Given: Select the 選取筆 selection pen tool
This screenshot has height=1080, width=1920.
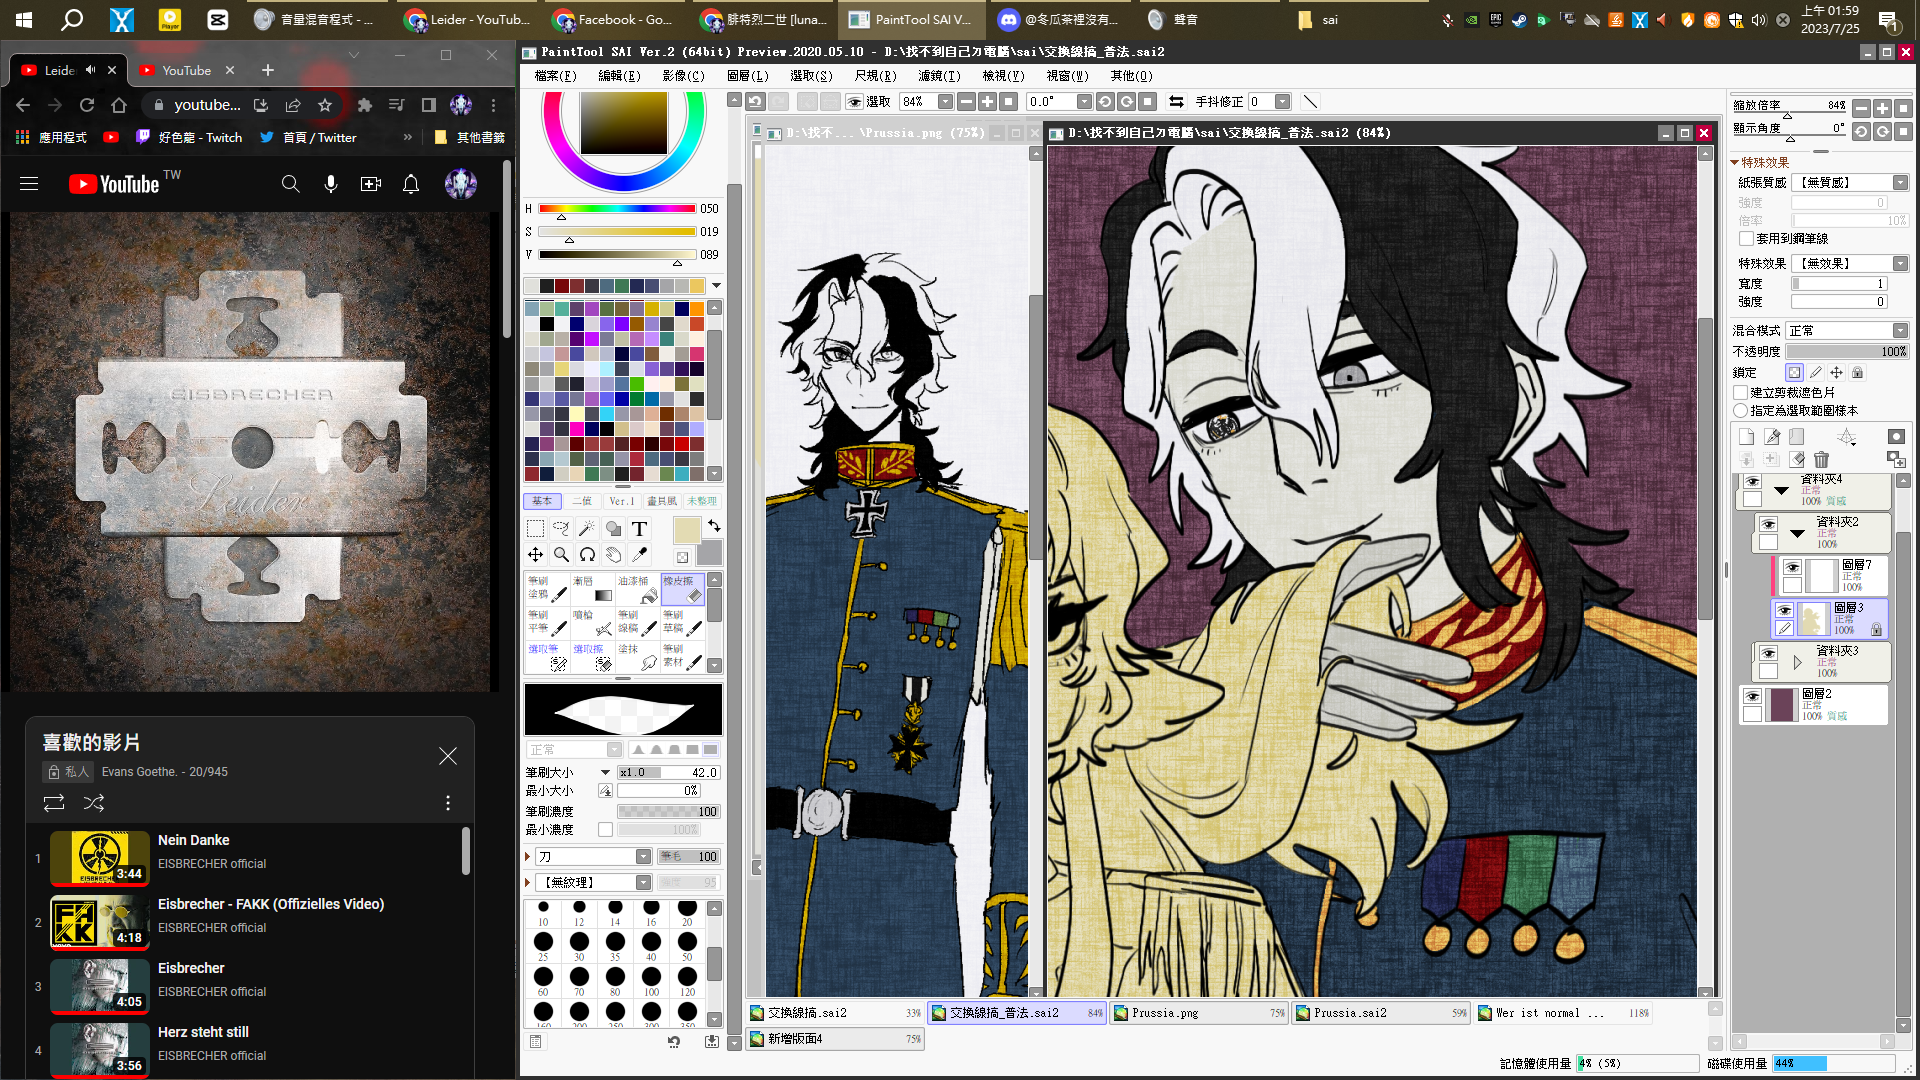Looking at the screenshot, I should pyautogui.click(x=548, y=657).
